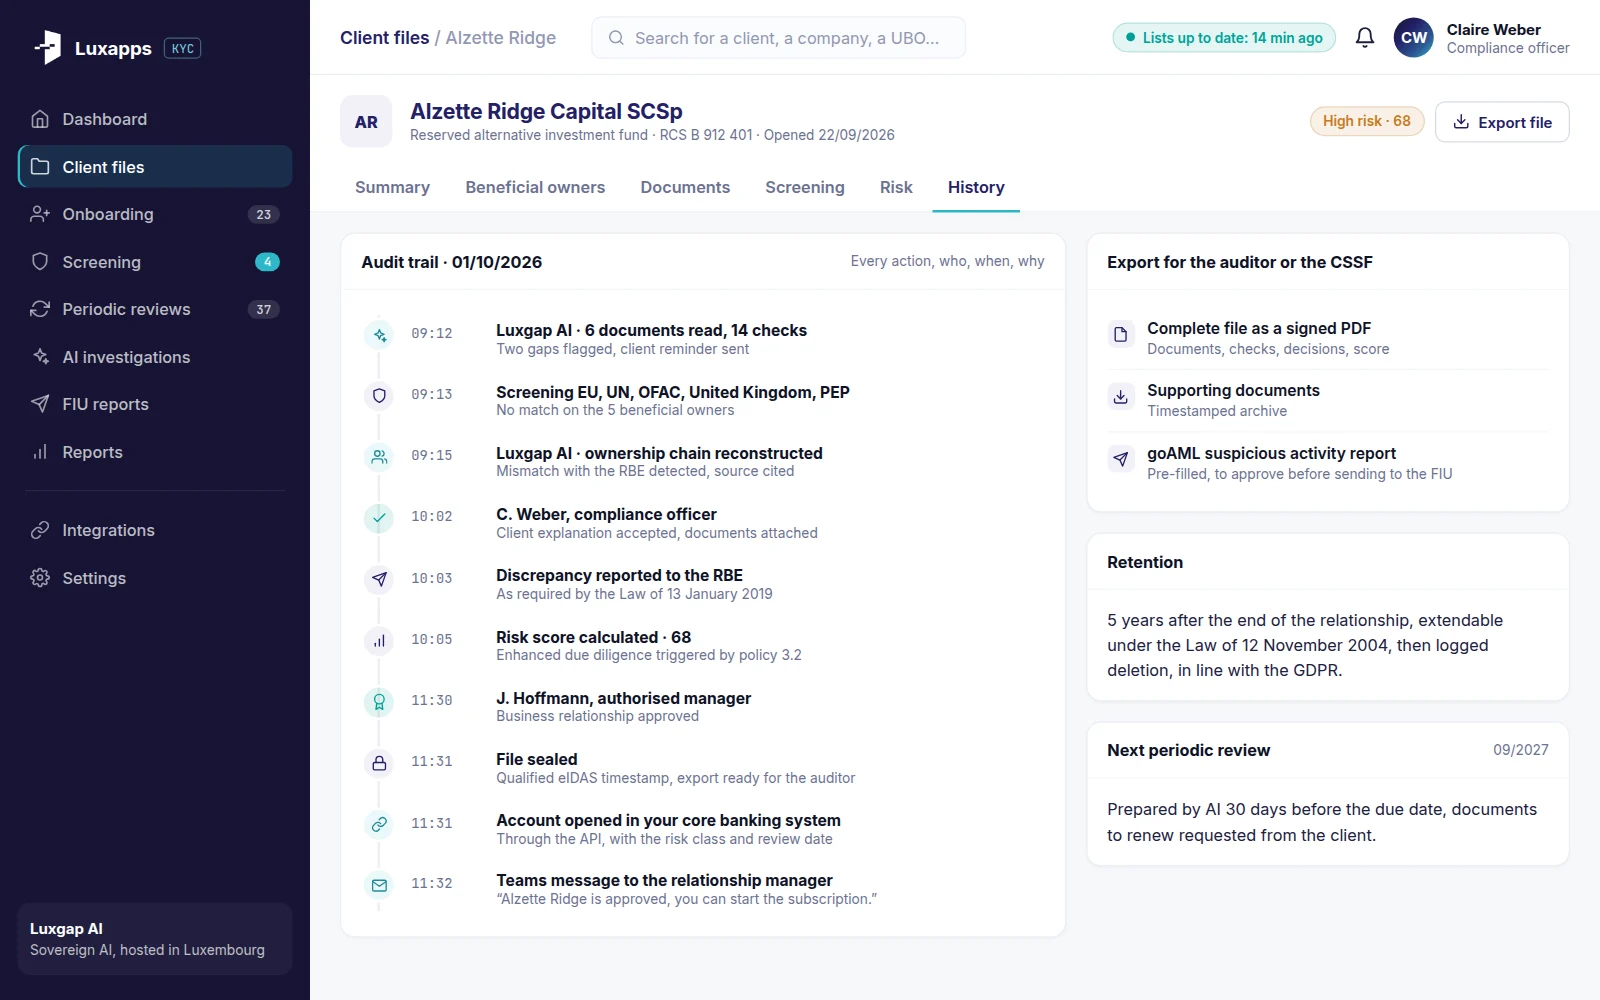The image size is (1600, 1000).
Task: Select the Screening tab in the client file
Action: (805, 187)
